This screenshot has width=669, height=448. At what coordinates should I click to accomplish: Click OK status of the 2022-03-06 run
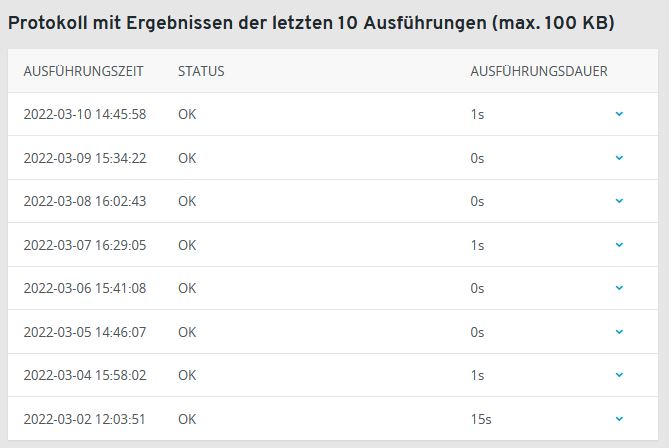187,288
